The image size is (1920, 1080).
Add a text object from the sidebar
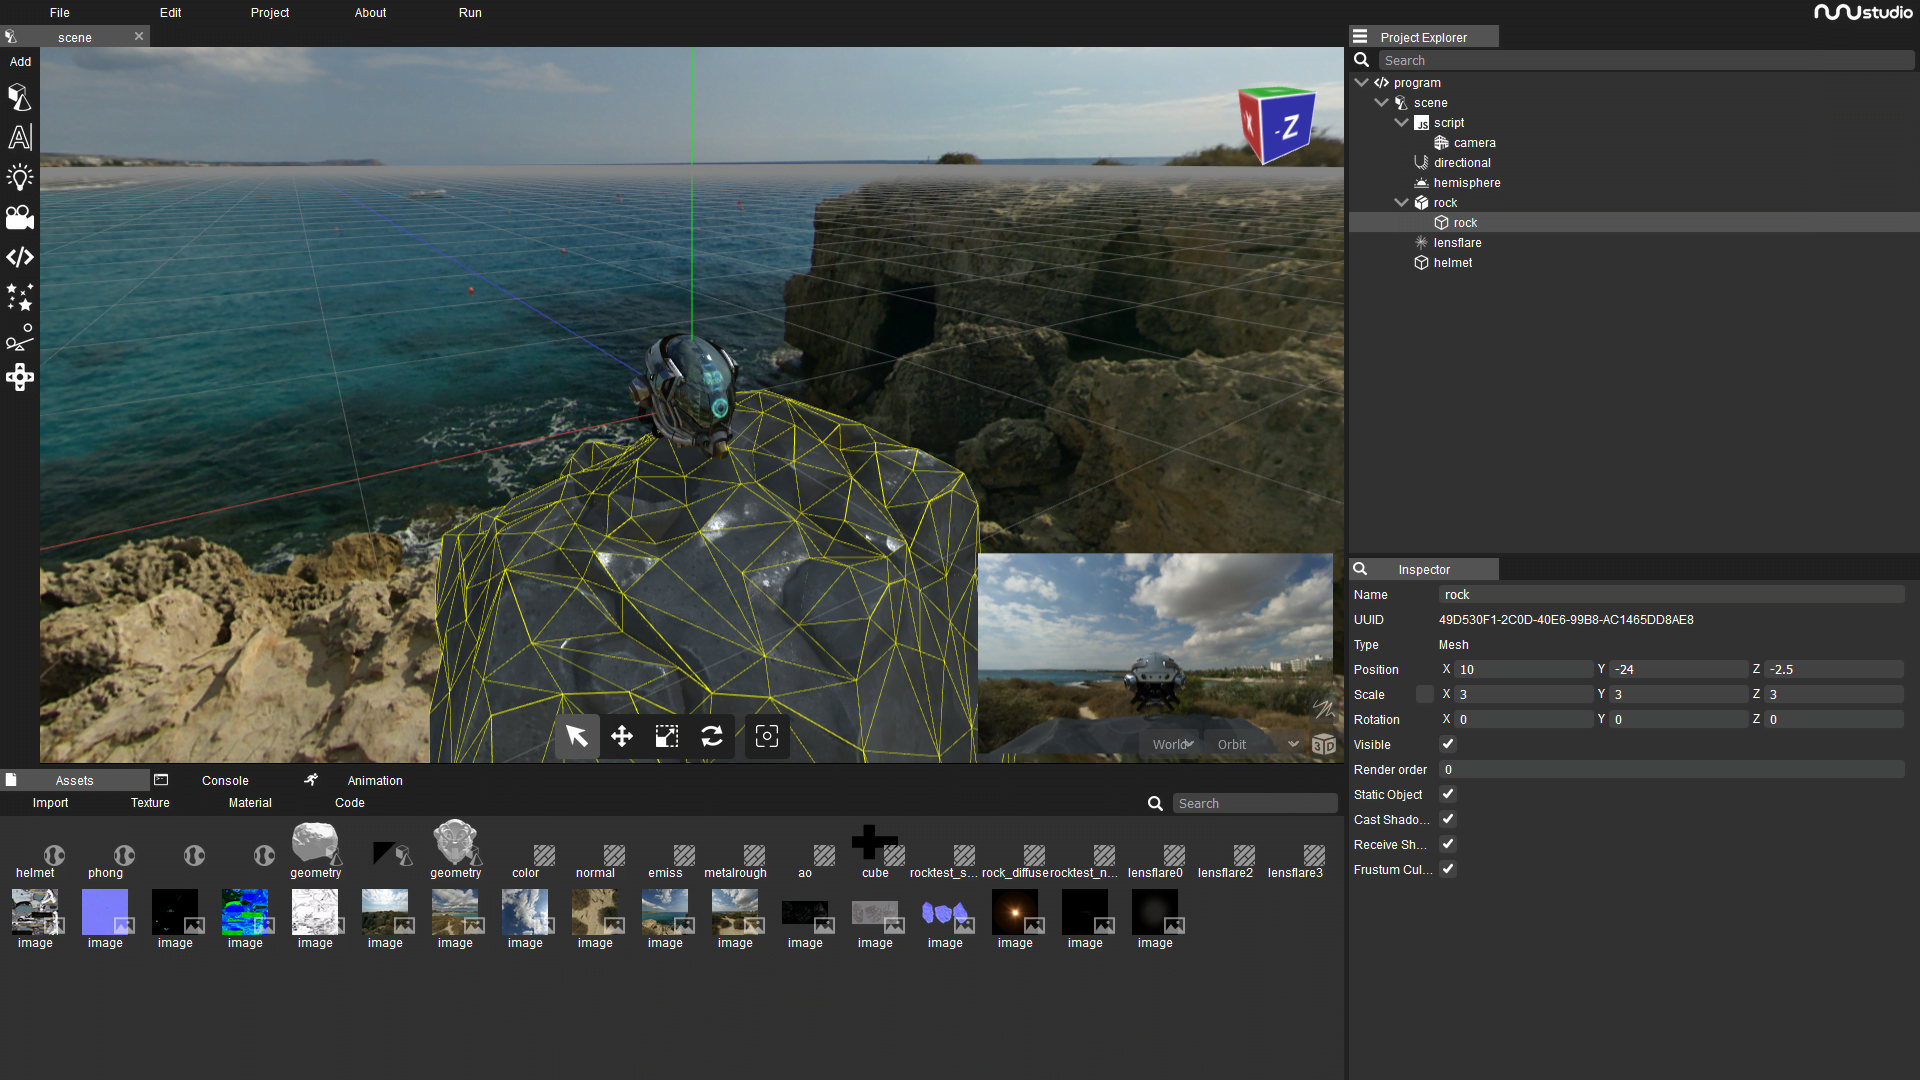point(20,137)
